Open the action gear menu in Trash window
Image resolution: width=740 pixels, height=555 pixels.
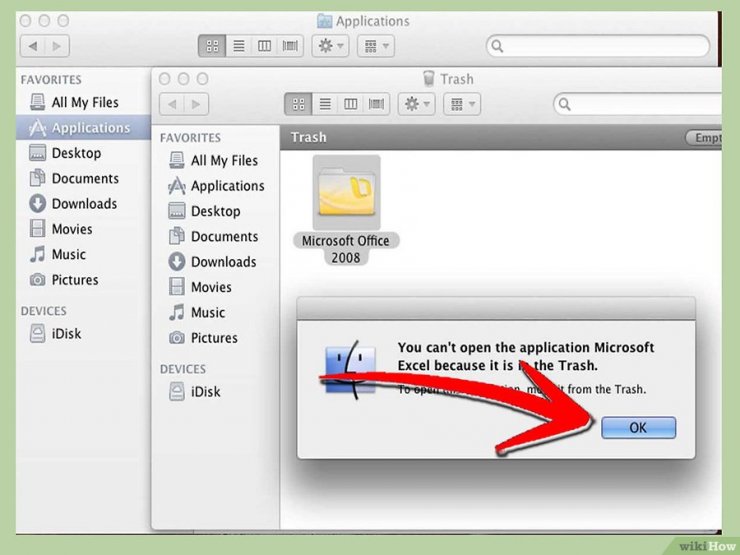pos(416,104)
